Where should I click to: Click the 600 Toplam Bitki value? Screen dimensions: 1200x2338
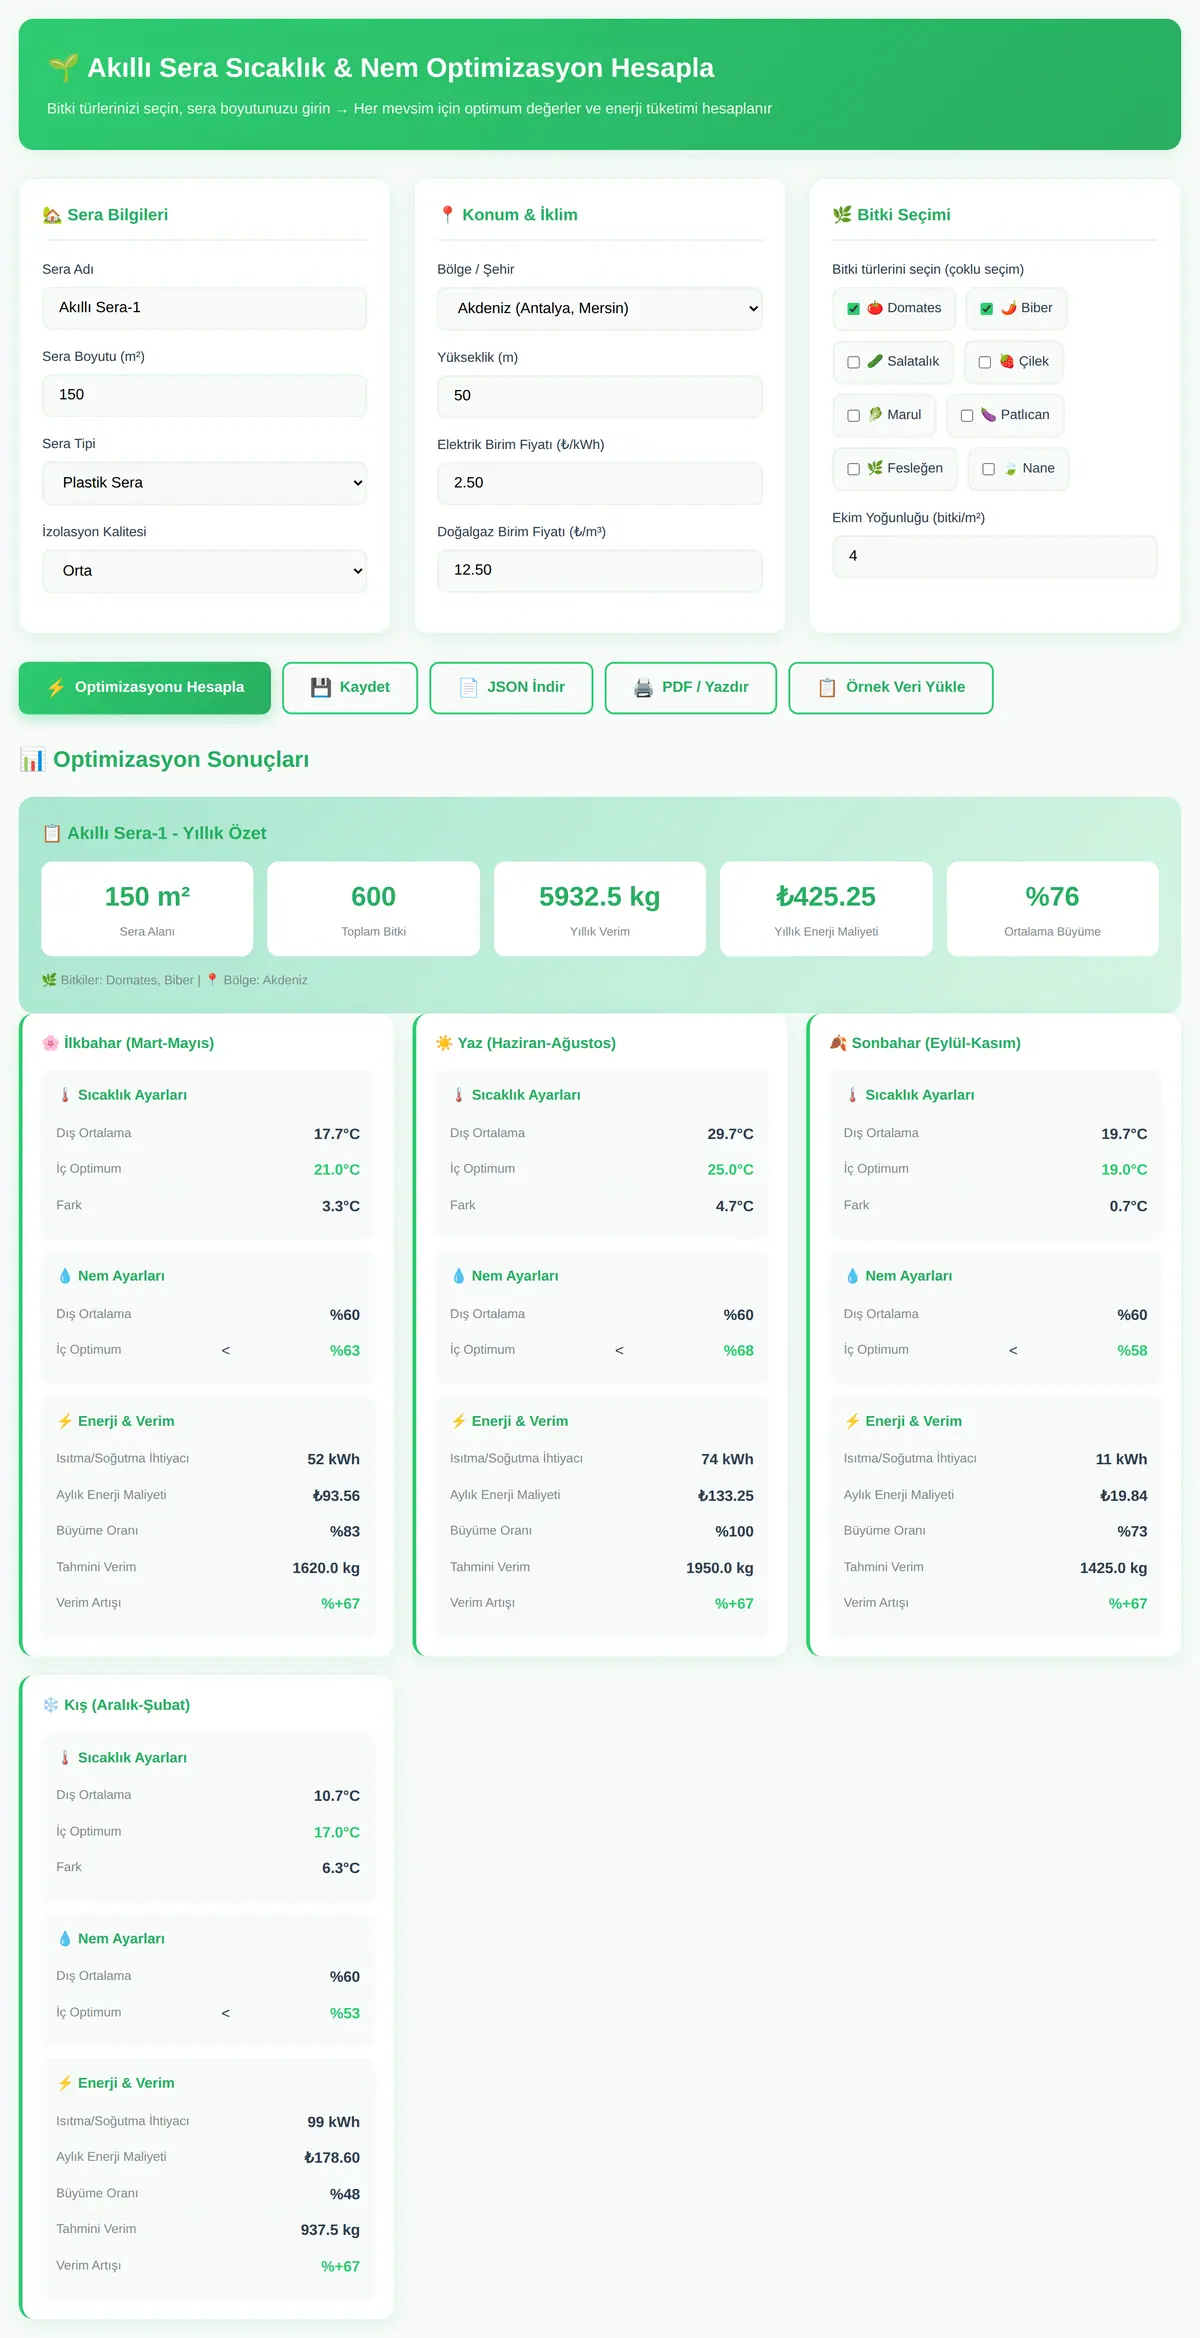pyautogui.click(x=373, y=897)
